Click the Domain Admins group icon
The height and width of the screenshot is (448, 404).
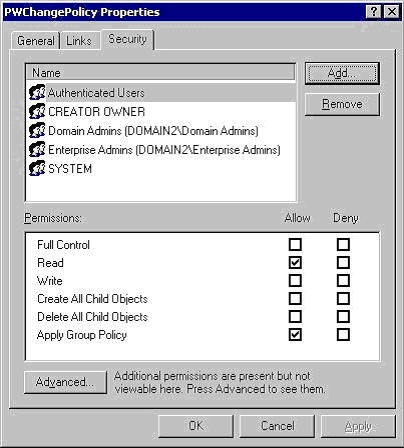pos(37,130)
